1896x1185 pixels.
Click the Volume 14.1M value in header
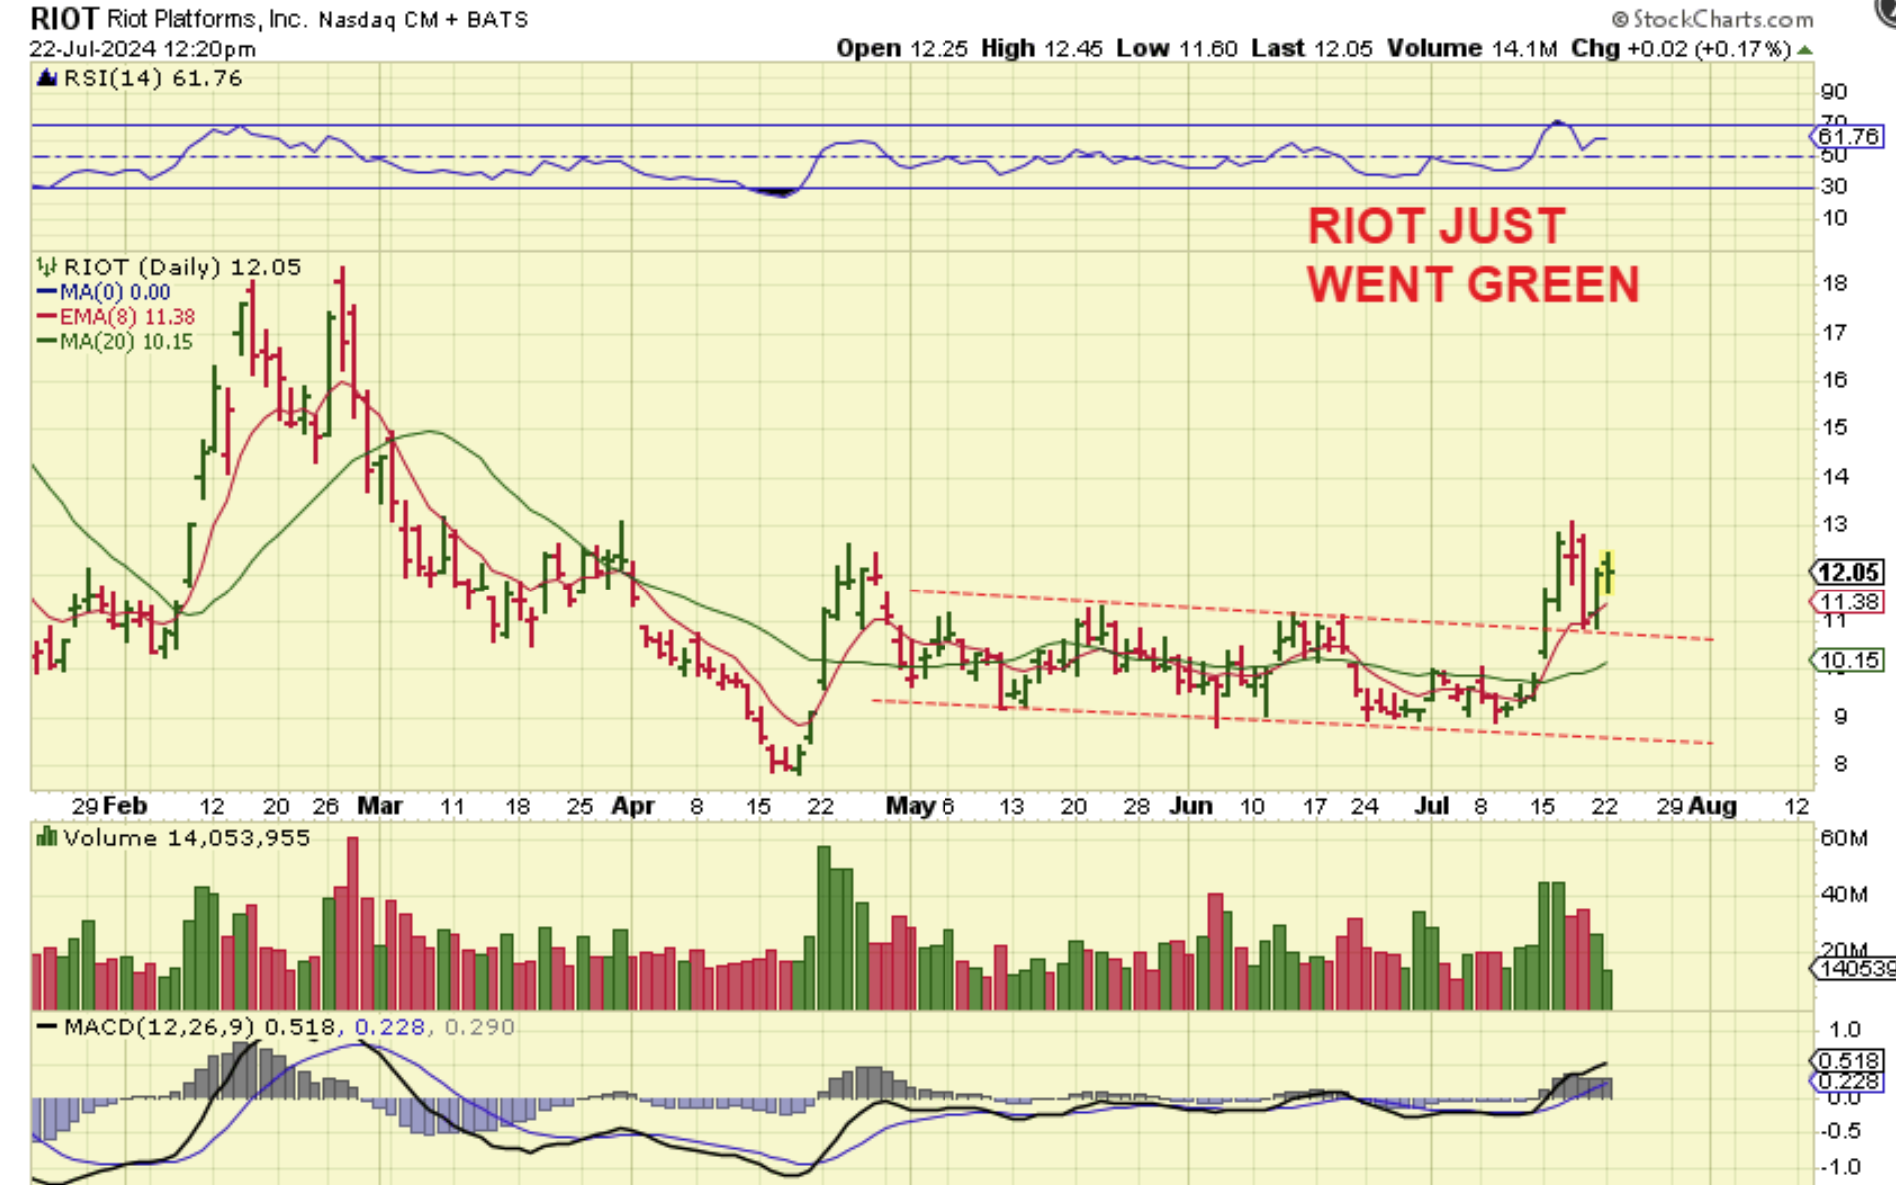point(1472,48)
